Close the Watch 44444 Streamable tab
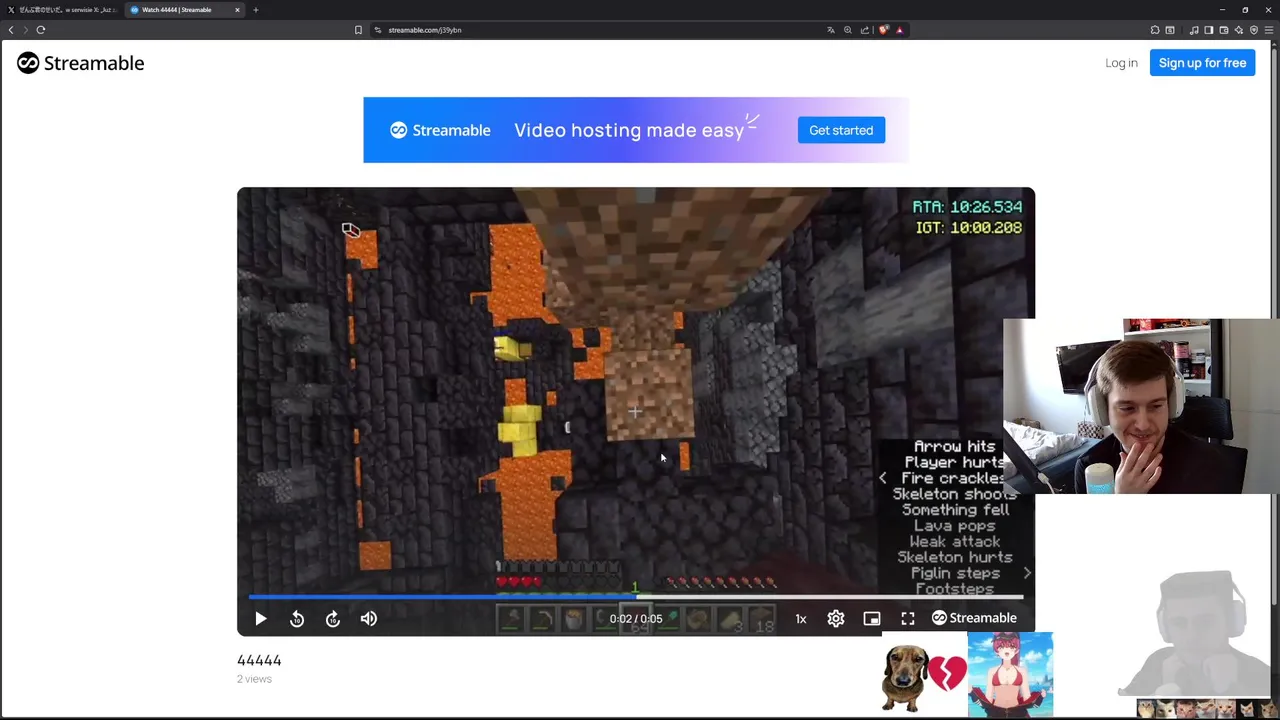Screen dimensions: 1280x720 click(x=237, y=10)
